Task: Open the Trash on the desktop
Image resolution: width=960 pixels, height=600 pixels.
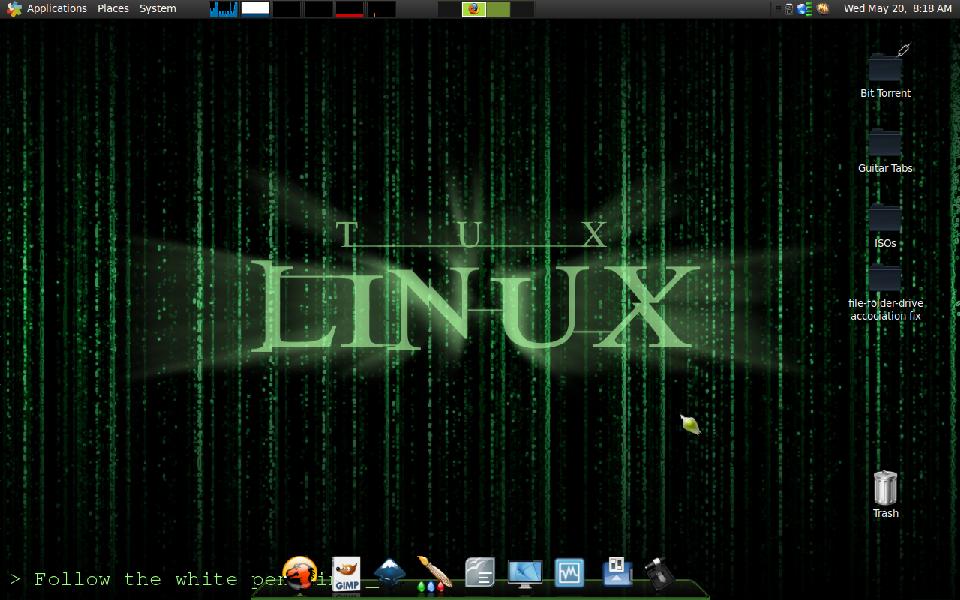Action: tap(885, 487)
